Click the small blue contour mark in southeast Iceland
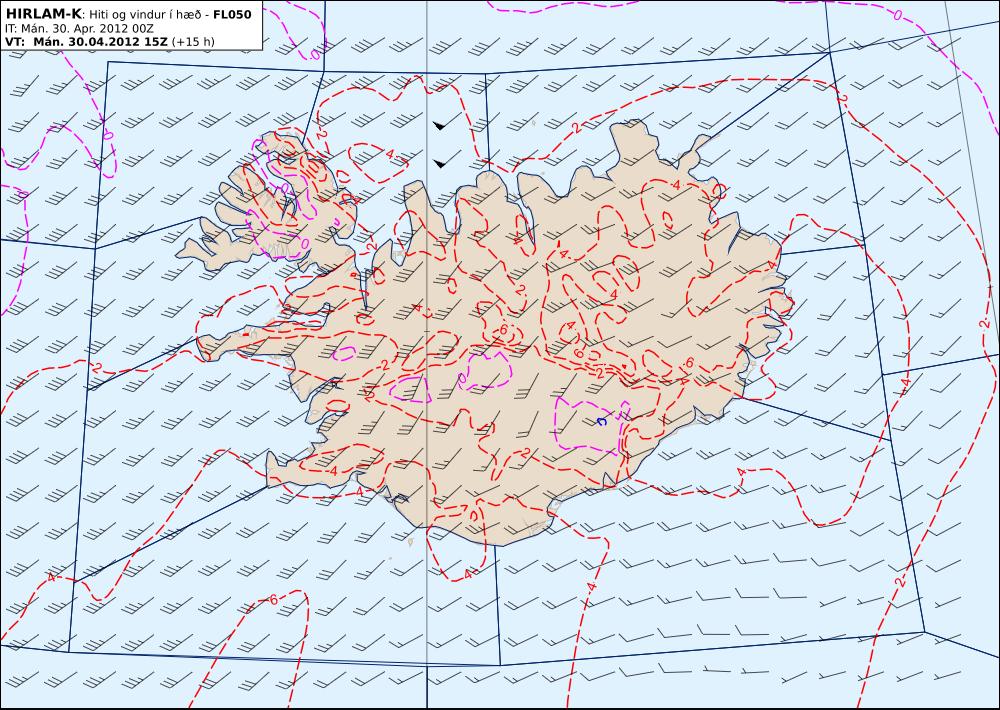The height and width of the screenshot is (710, 1000). pos(601,422)
